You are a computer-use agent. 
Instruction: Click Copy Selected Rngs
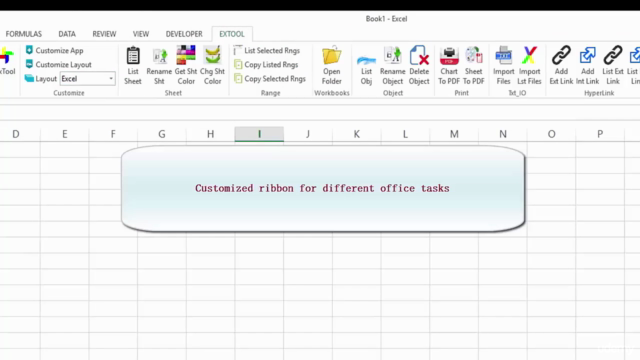pyautogui.click(x=270, y=78)
